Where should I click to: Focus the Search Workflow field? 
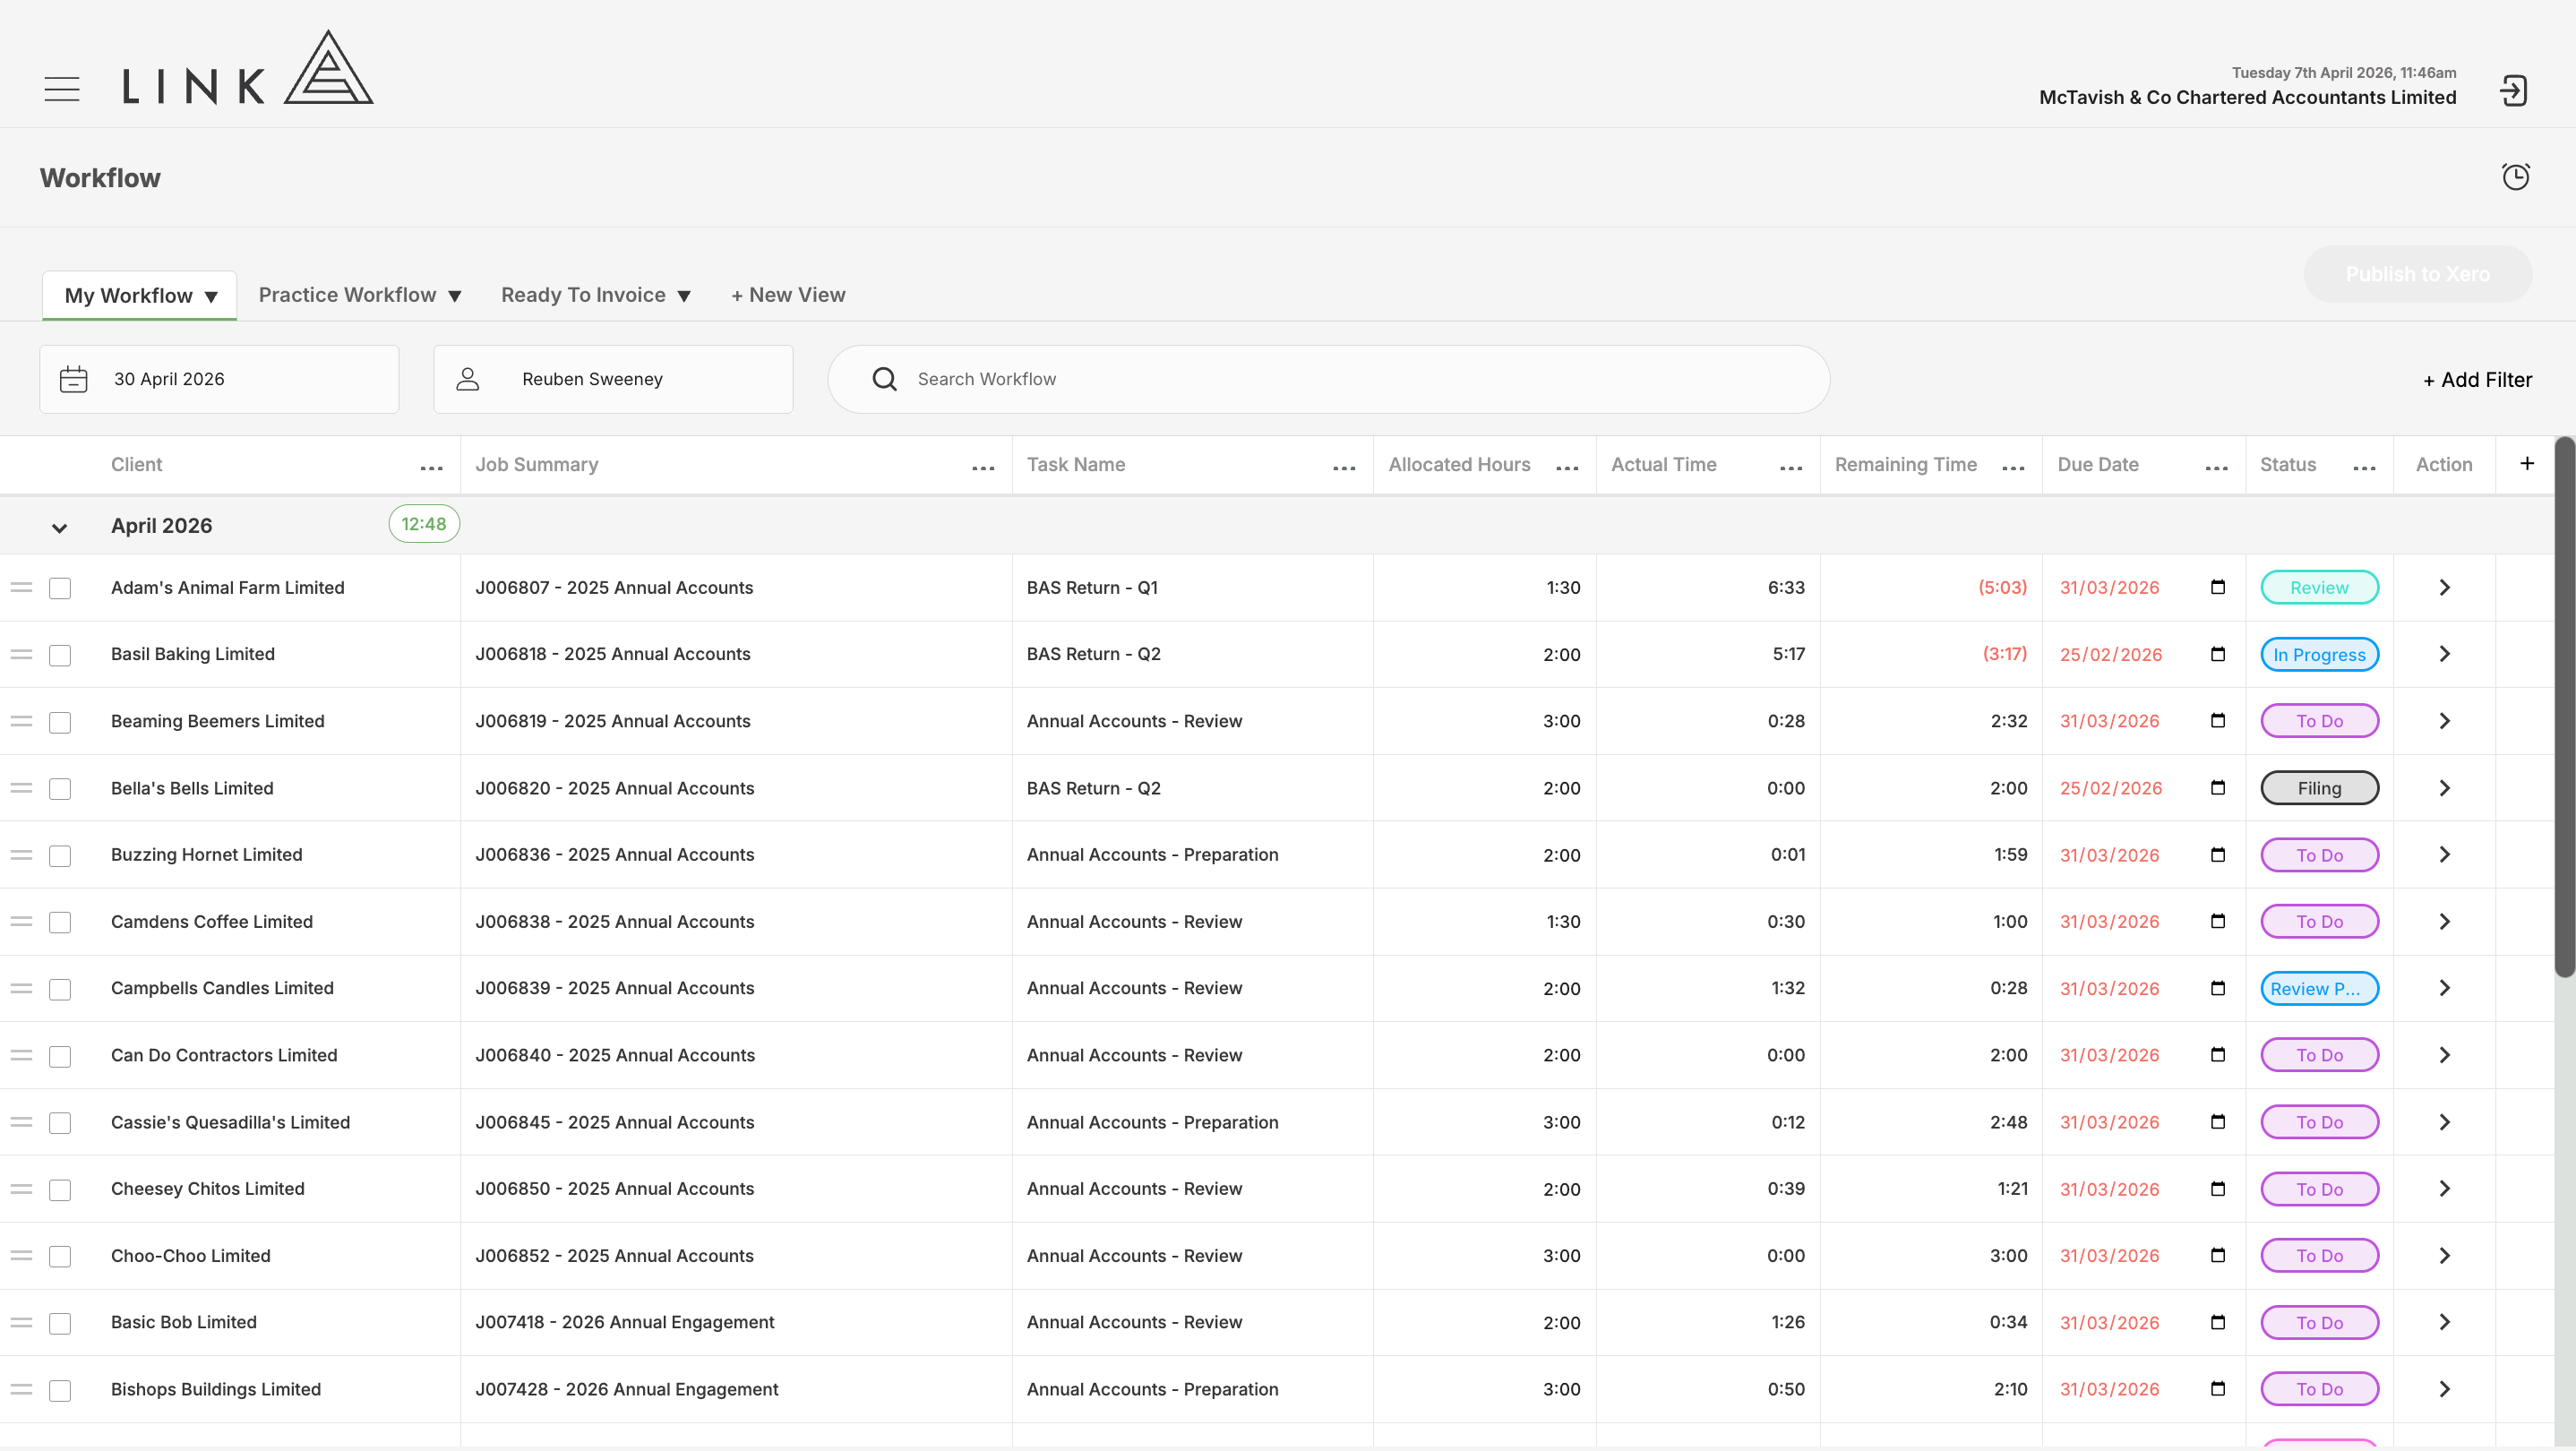click(1328, 379)
